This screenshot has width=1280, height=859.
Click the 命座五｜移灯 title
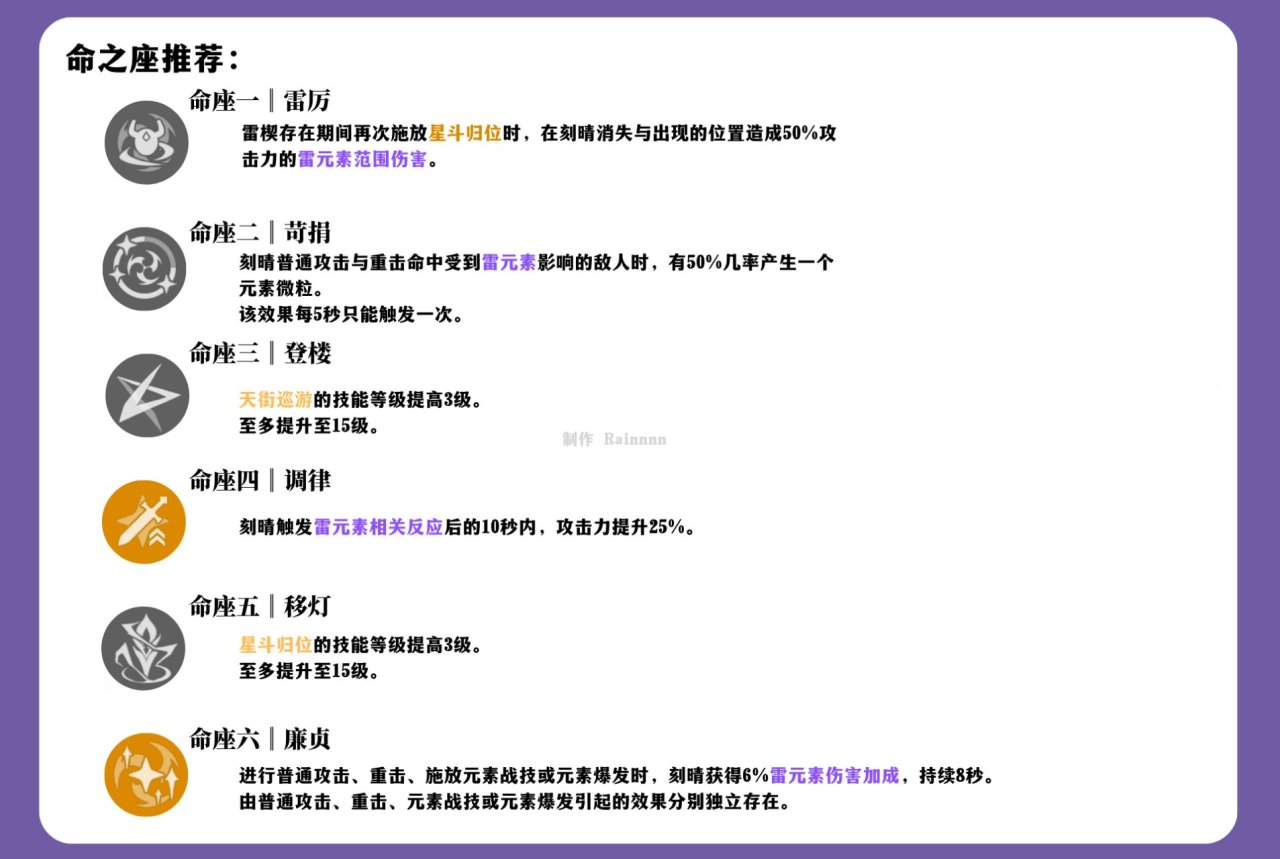(x=260, y=606)
